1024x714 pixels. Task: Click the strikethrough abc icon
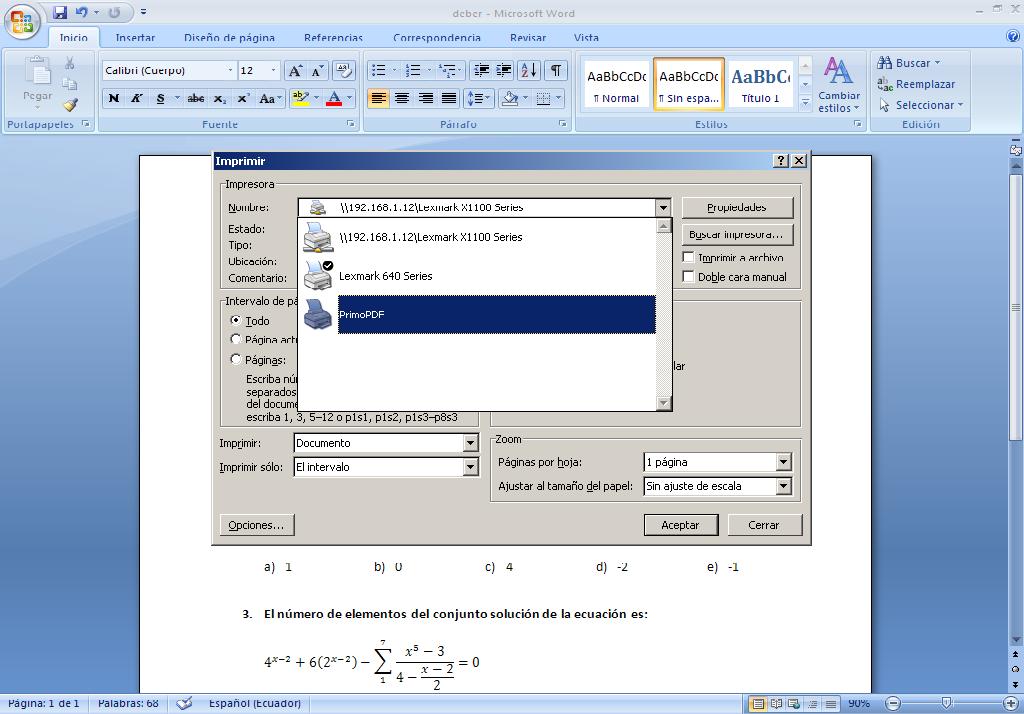[x=196, y=98]
